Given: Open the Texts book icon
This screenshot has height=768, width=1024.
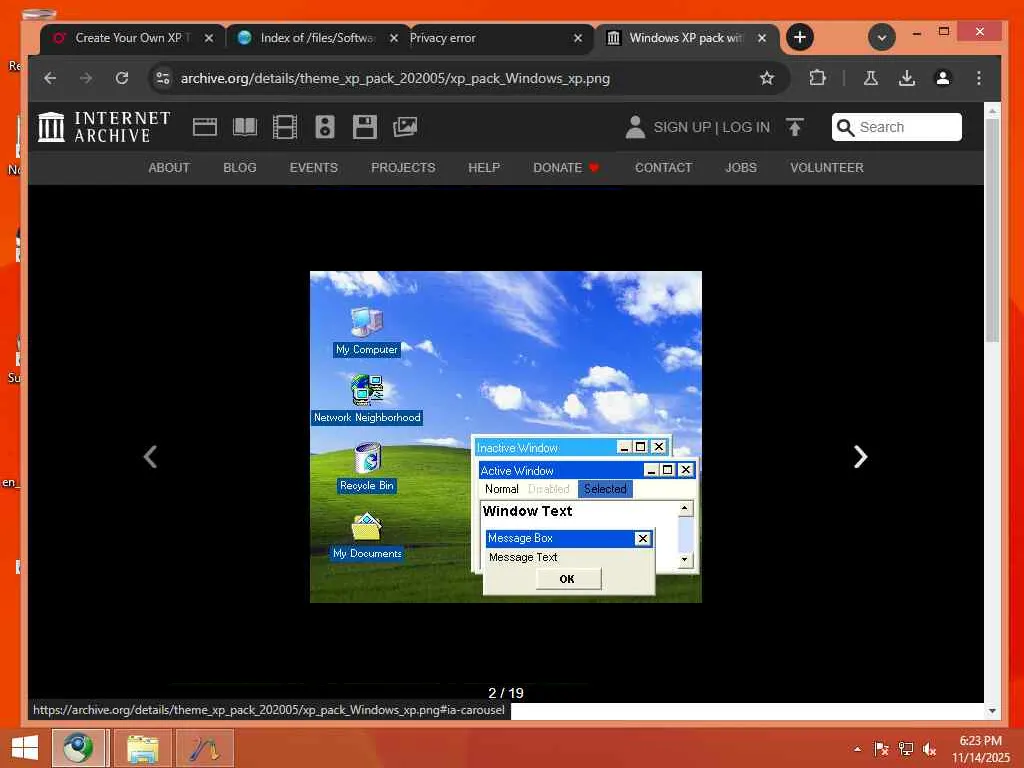Looking at the screenshot, I should point(245,127).
